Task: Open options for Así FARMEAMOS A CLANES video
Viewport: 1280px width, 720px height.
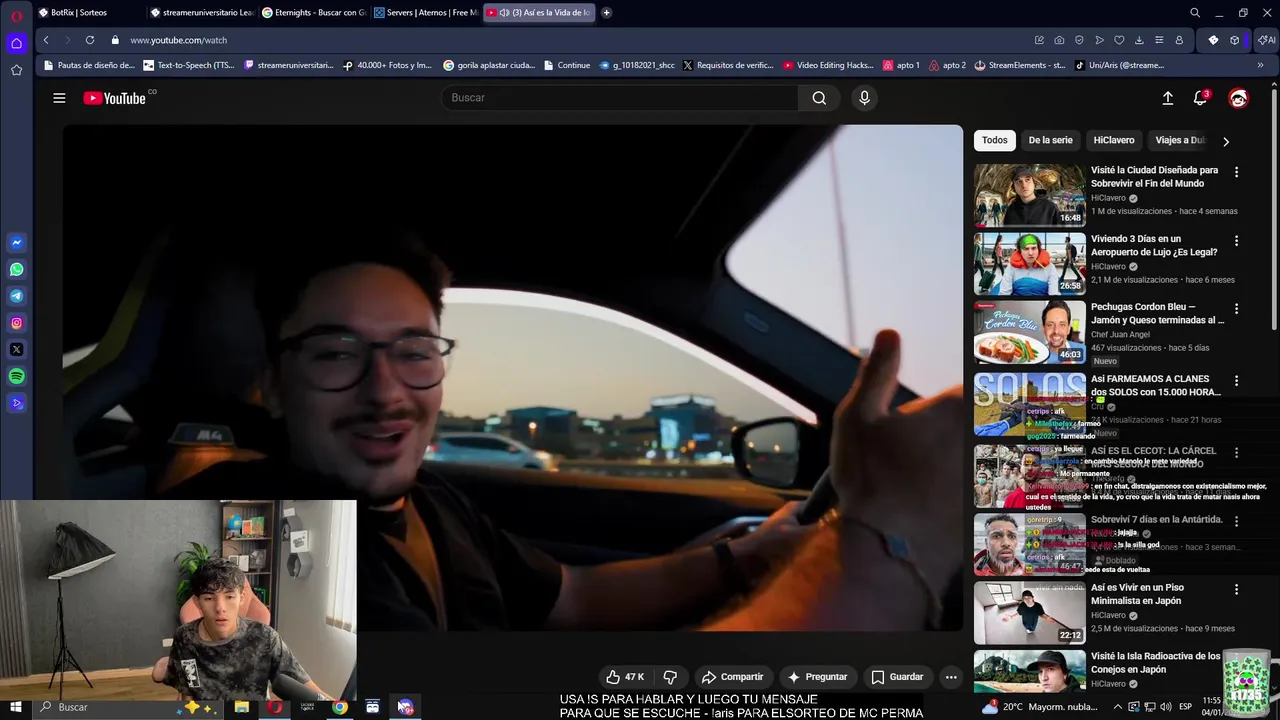Action: 1236,381
